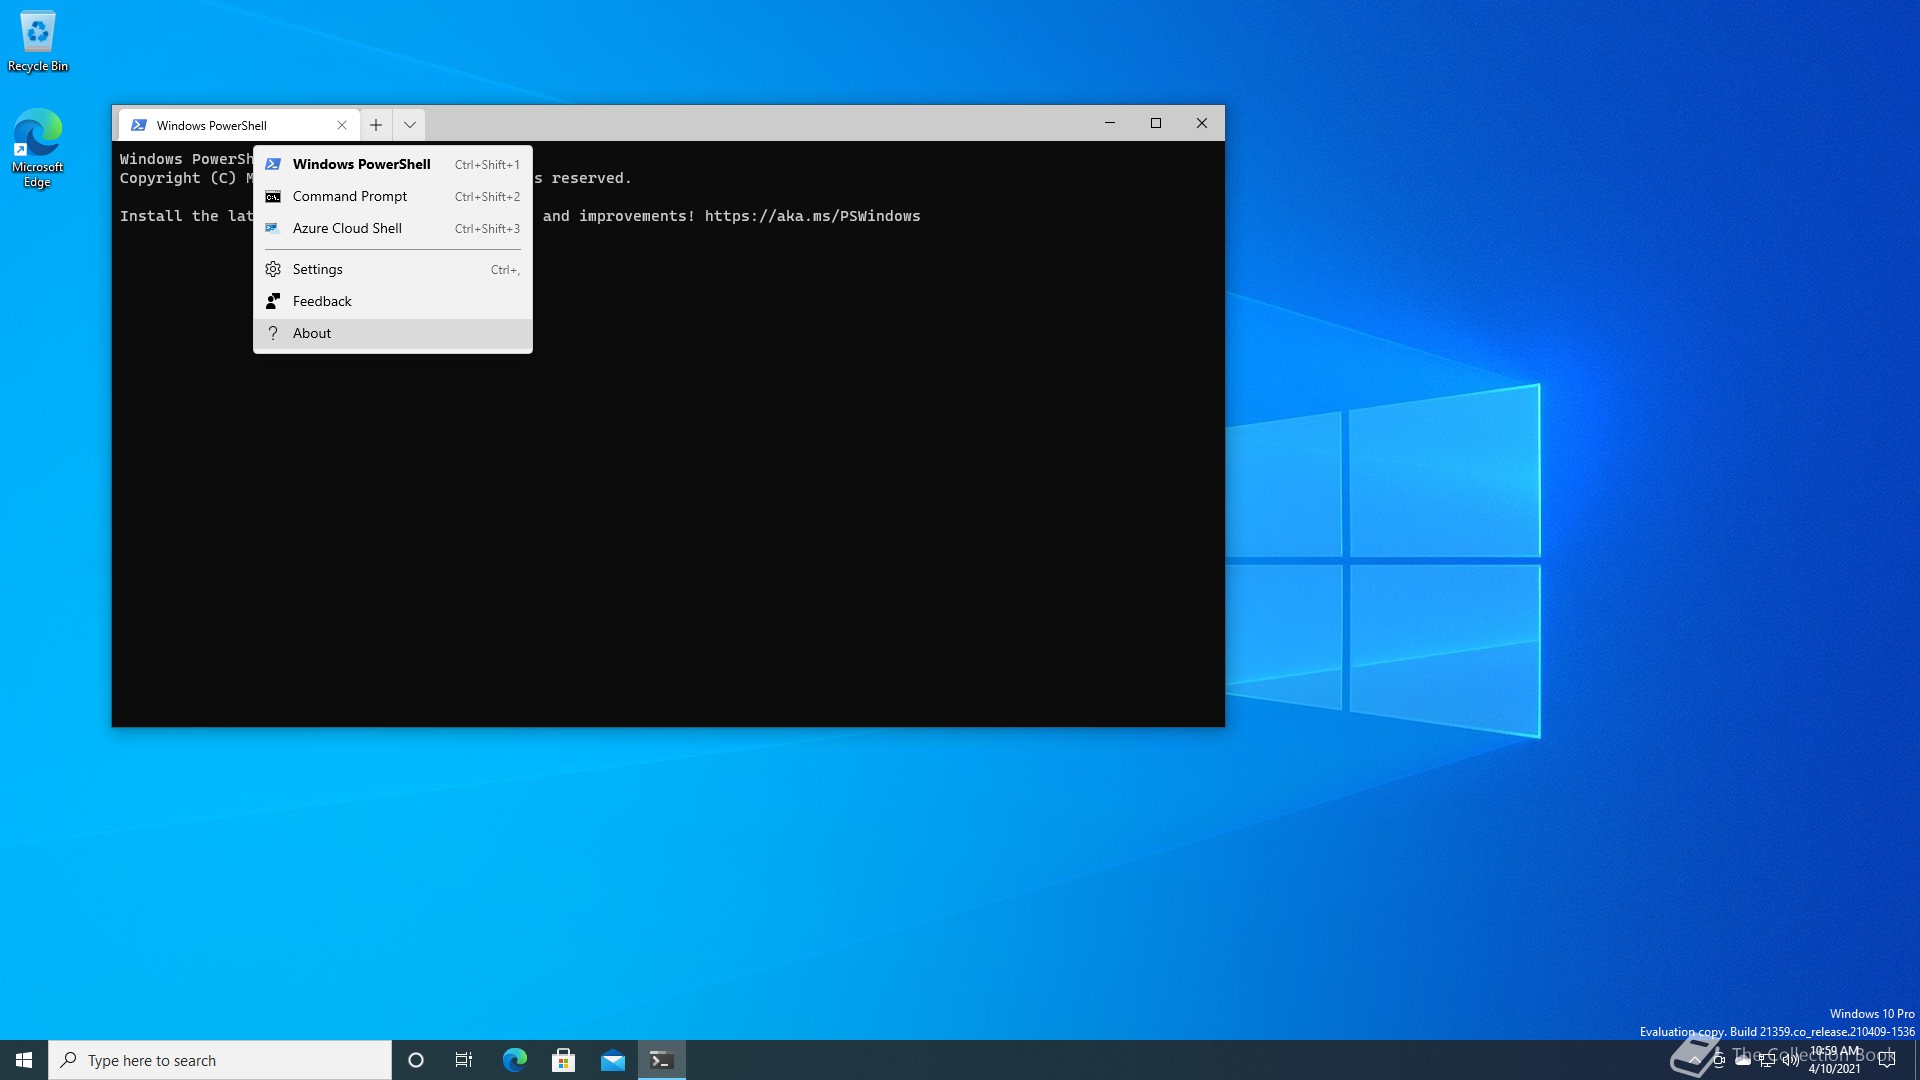This screenshot has height=1080, width=1920.
Task: Choose Azure Cloud Shell from the menu
Action: (x=393, y=228)
